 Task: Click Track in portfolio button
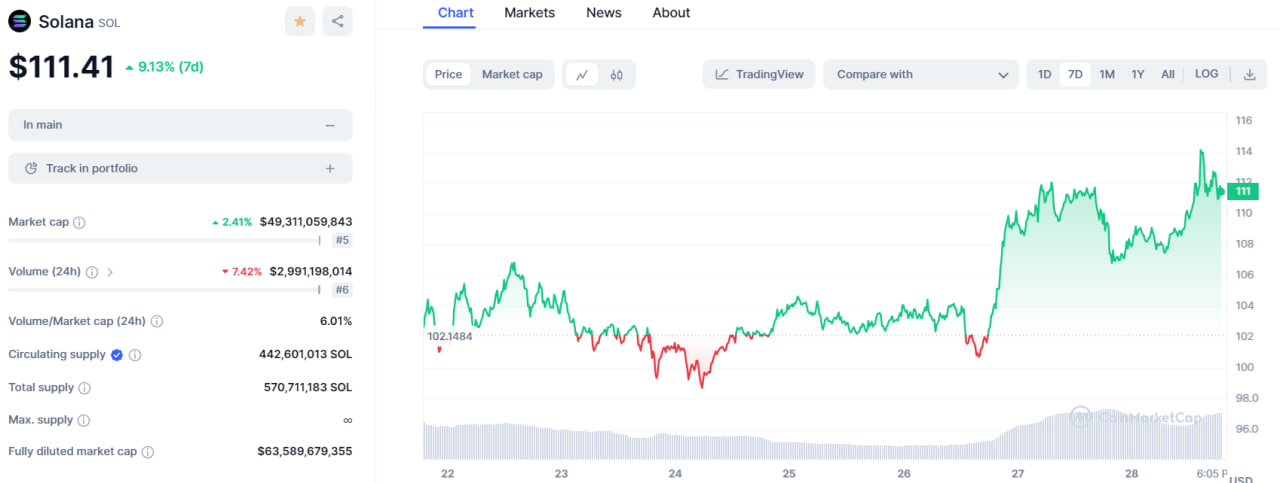pyautogui.click(x=180, y=169)
